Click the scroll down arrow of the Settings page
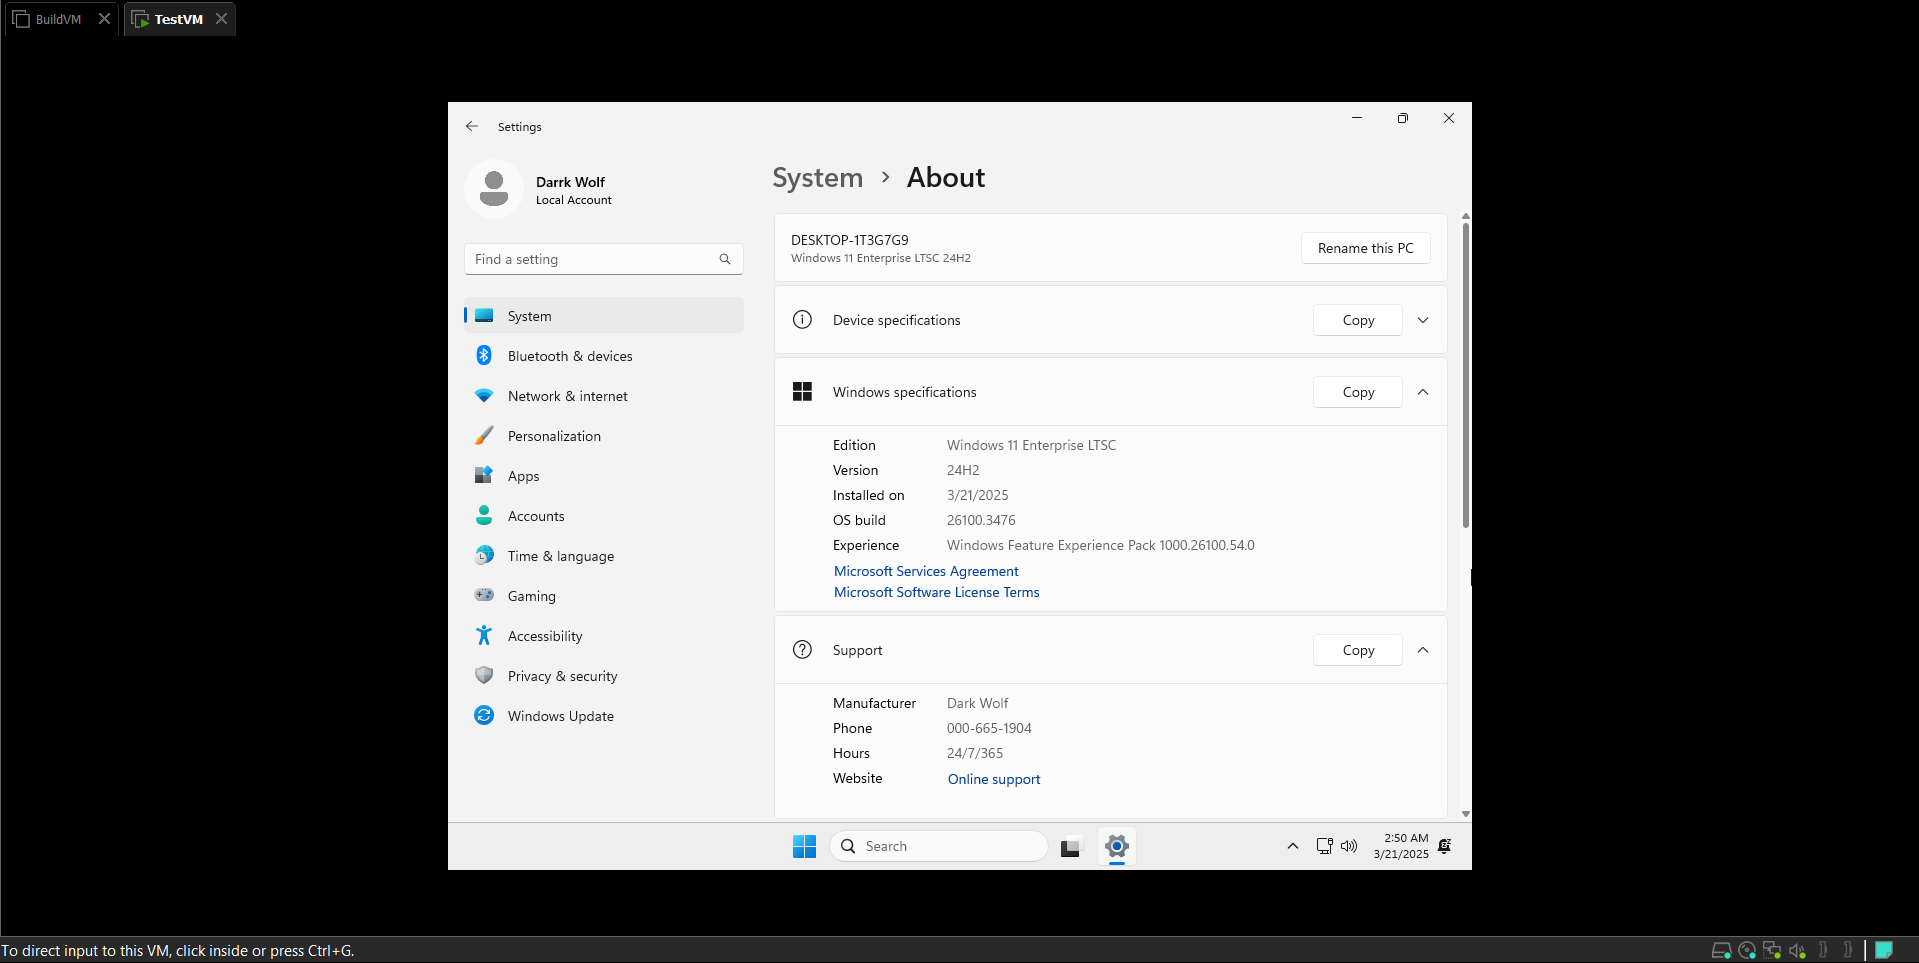The height and width of the screenshot is (963, 1919). [x=1466, y=814]
